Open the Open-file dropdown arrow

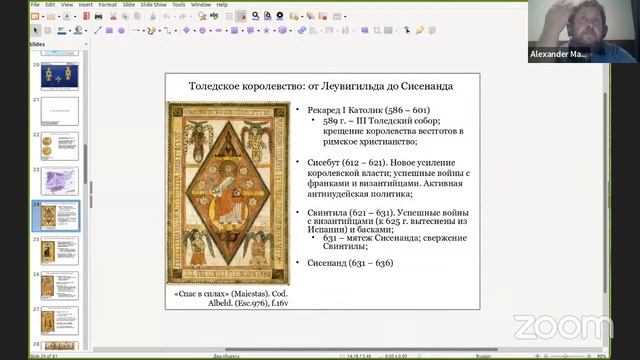coord(59,17)
